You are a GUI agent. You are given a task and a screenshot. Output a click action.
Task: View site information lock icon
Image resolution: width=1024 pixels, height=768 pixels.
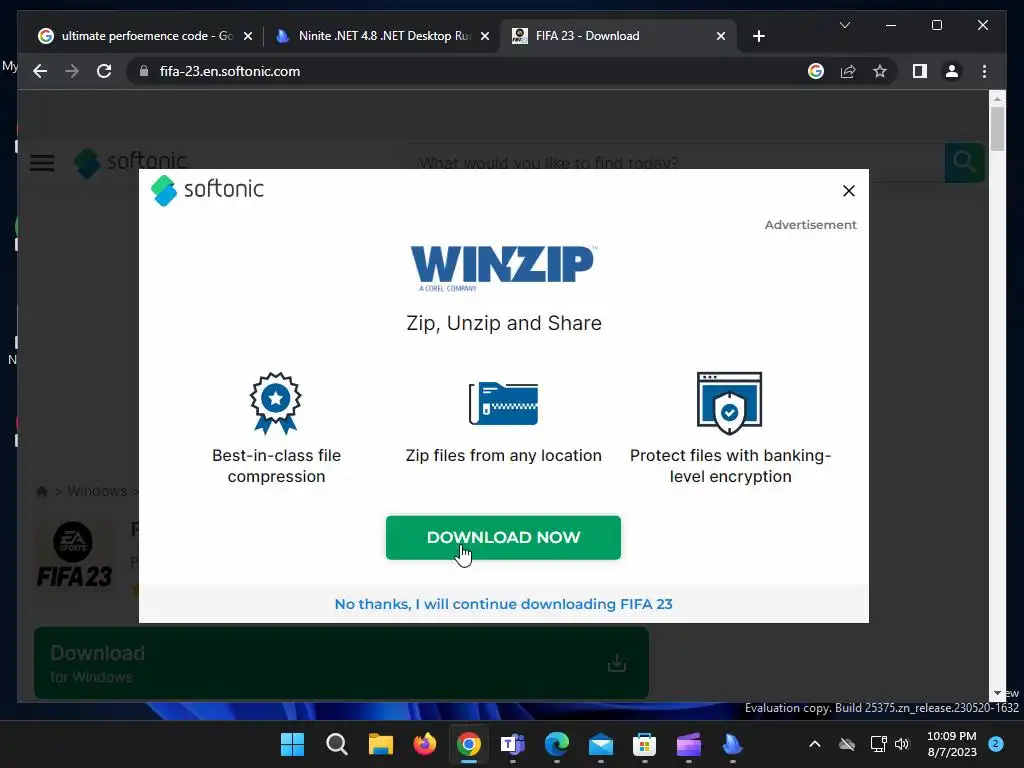point(144,71)
